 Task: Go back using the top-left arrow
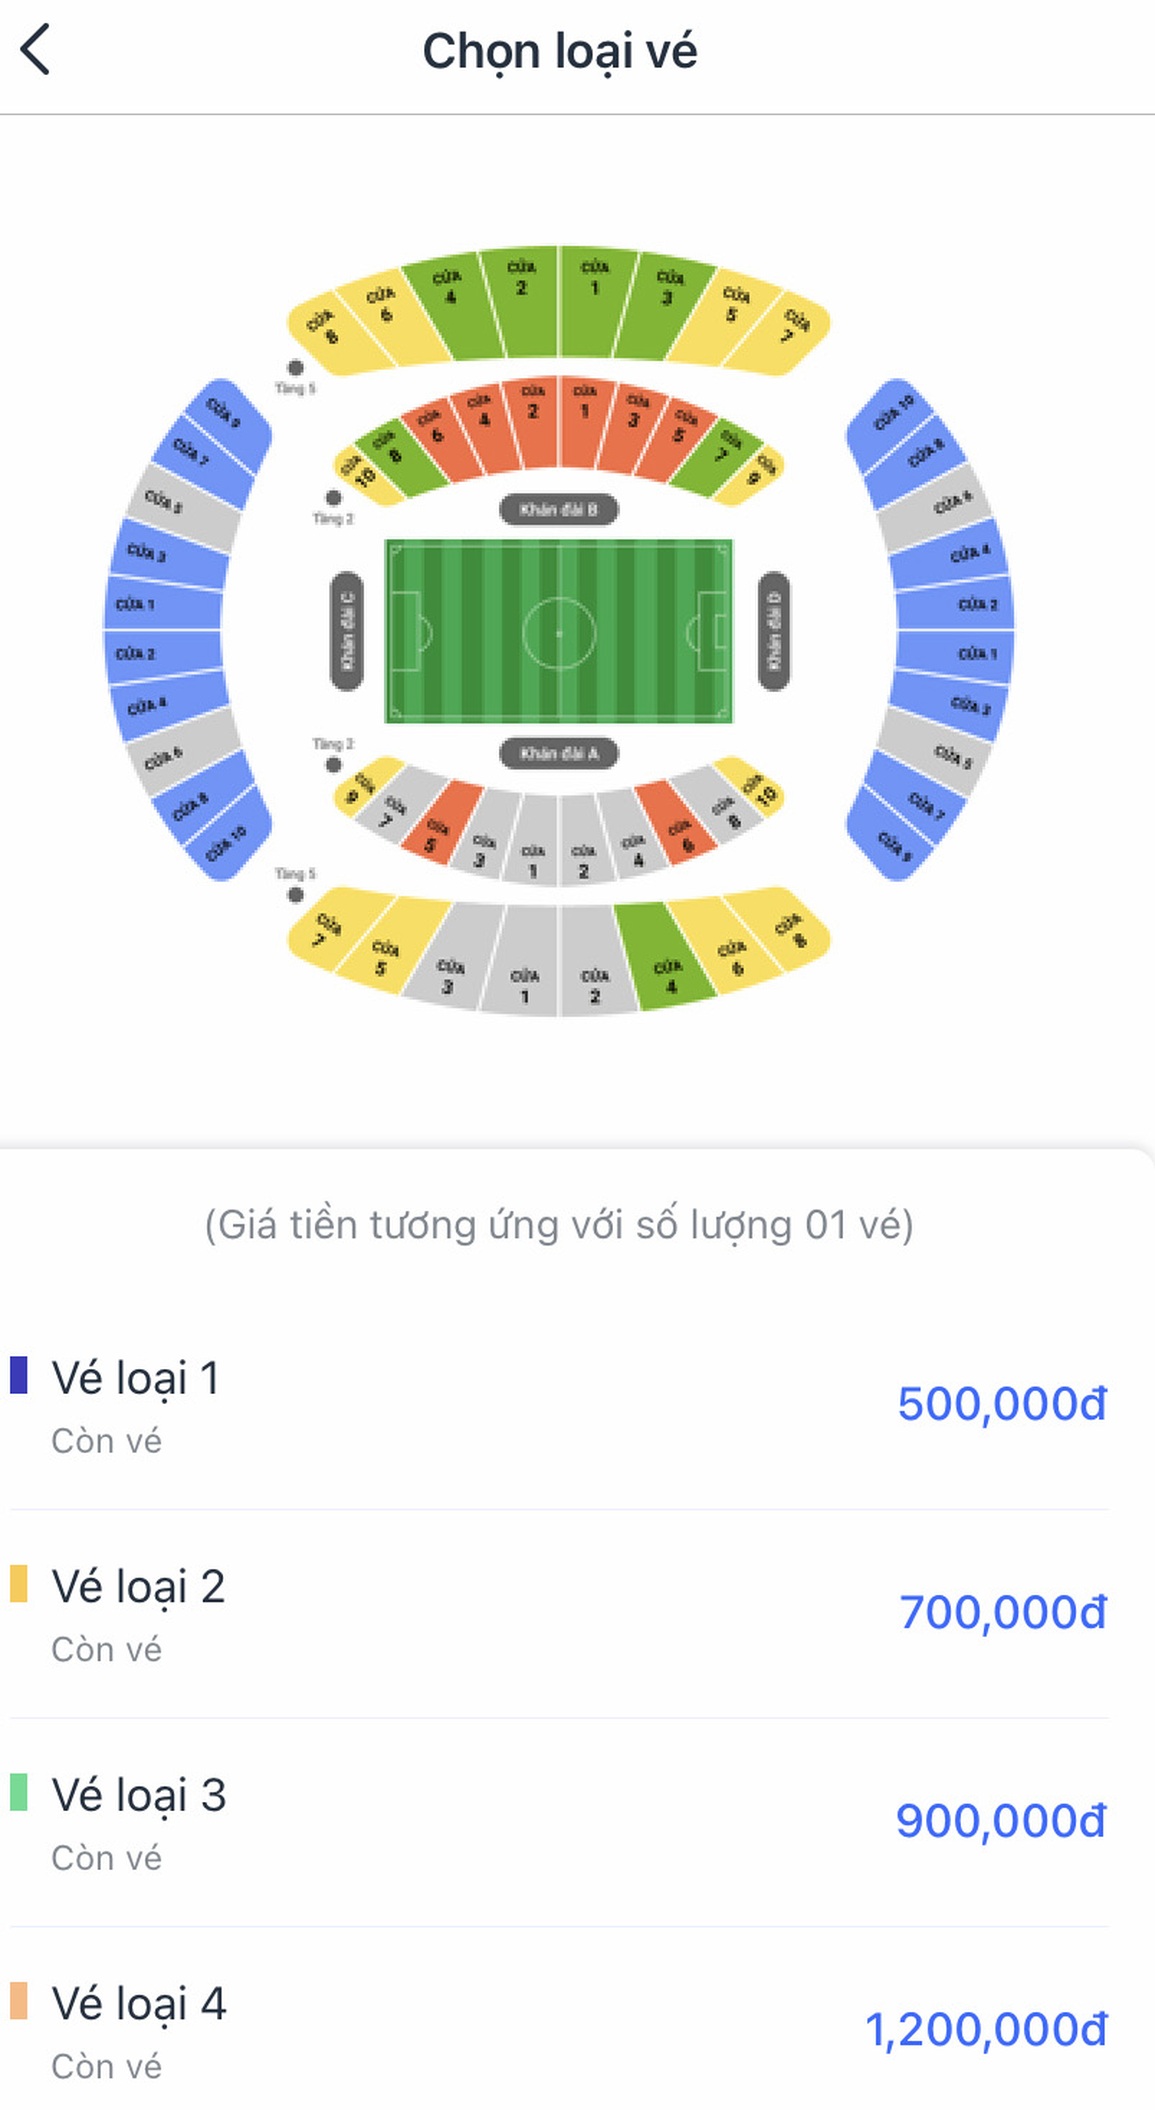(x=35, y=50)
